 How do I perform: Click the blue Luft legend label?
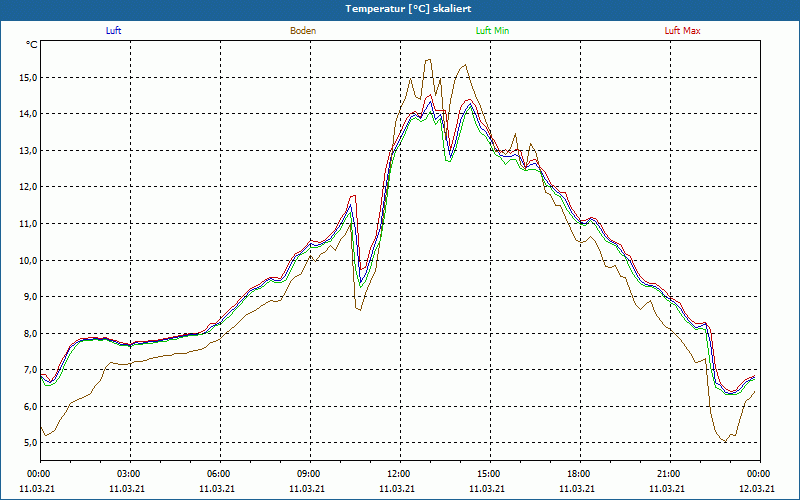(113, 31)
